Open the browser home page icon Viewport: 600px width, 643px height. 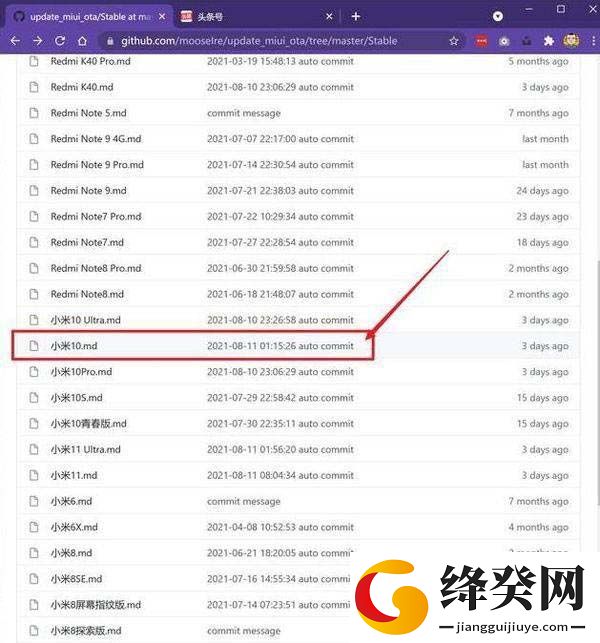(82, 41)
